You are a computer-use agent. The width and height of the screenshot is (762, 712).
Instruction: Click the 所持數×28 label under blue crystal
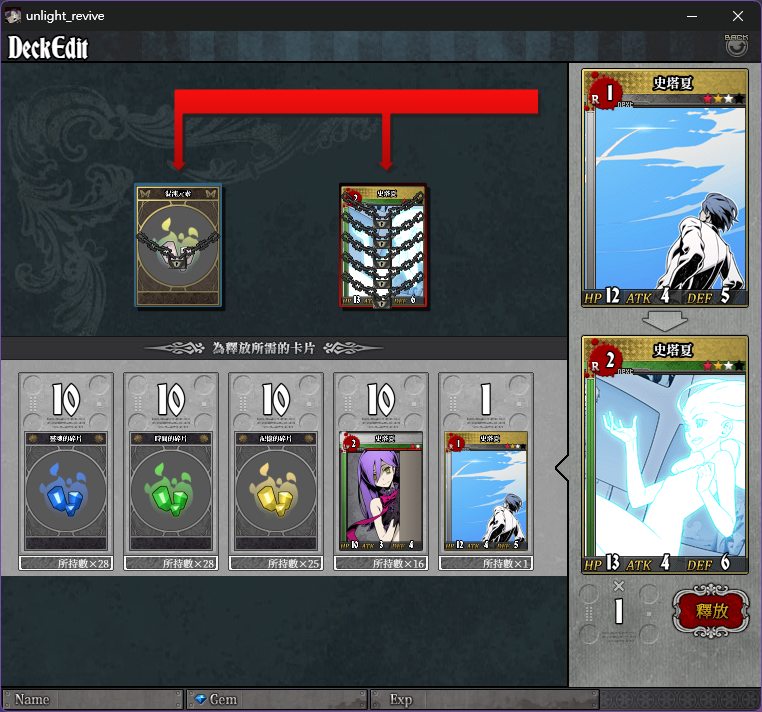pos(66,563)
